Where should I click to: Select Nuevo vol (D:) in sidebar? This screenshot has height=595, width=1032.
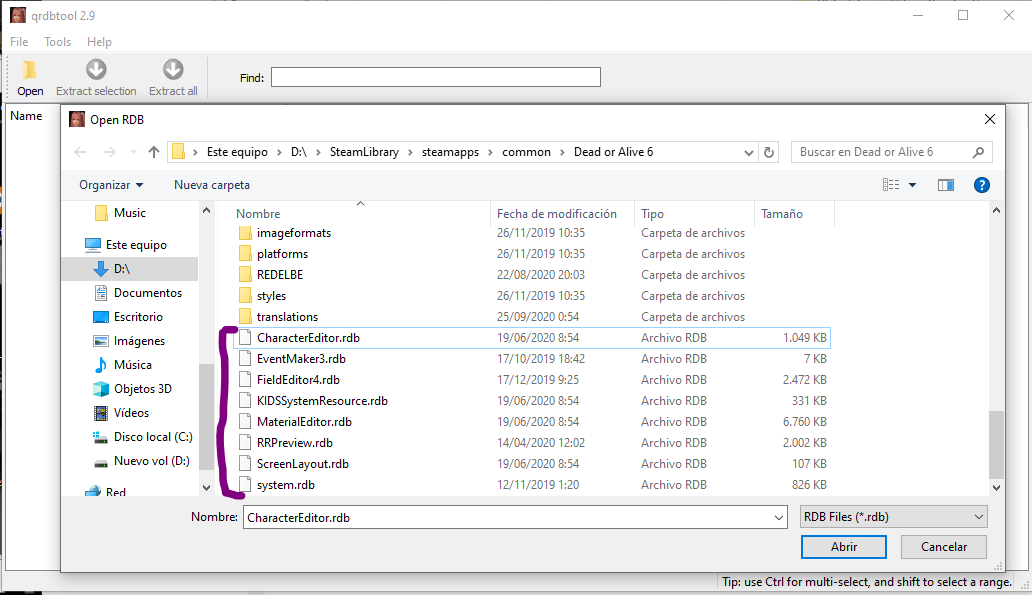[x=151, y=461]
